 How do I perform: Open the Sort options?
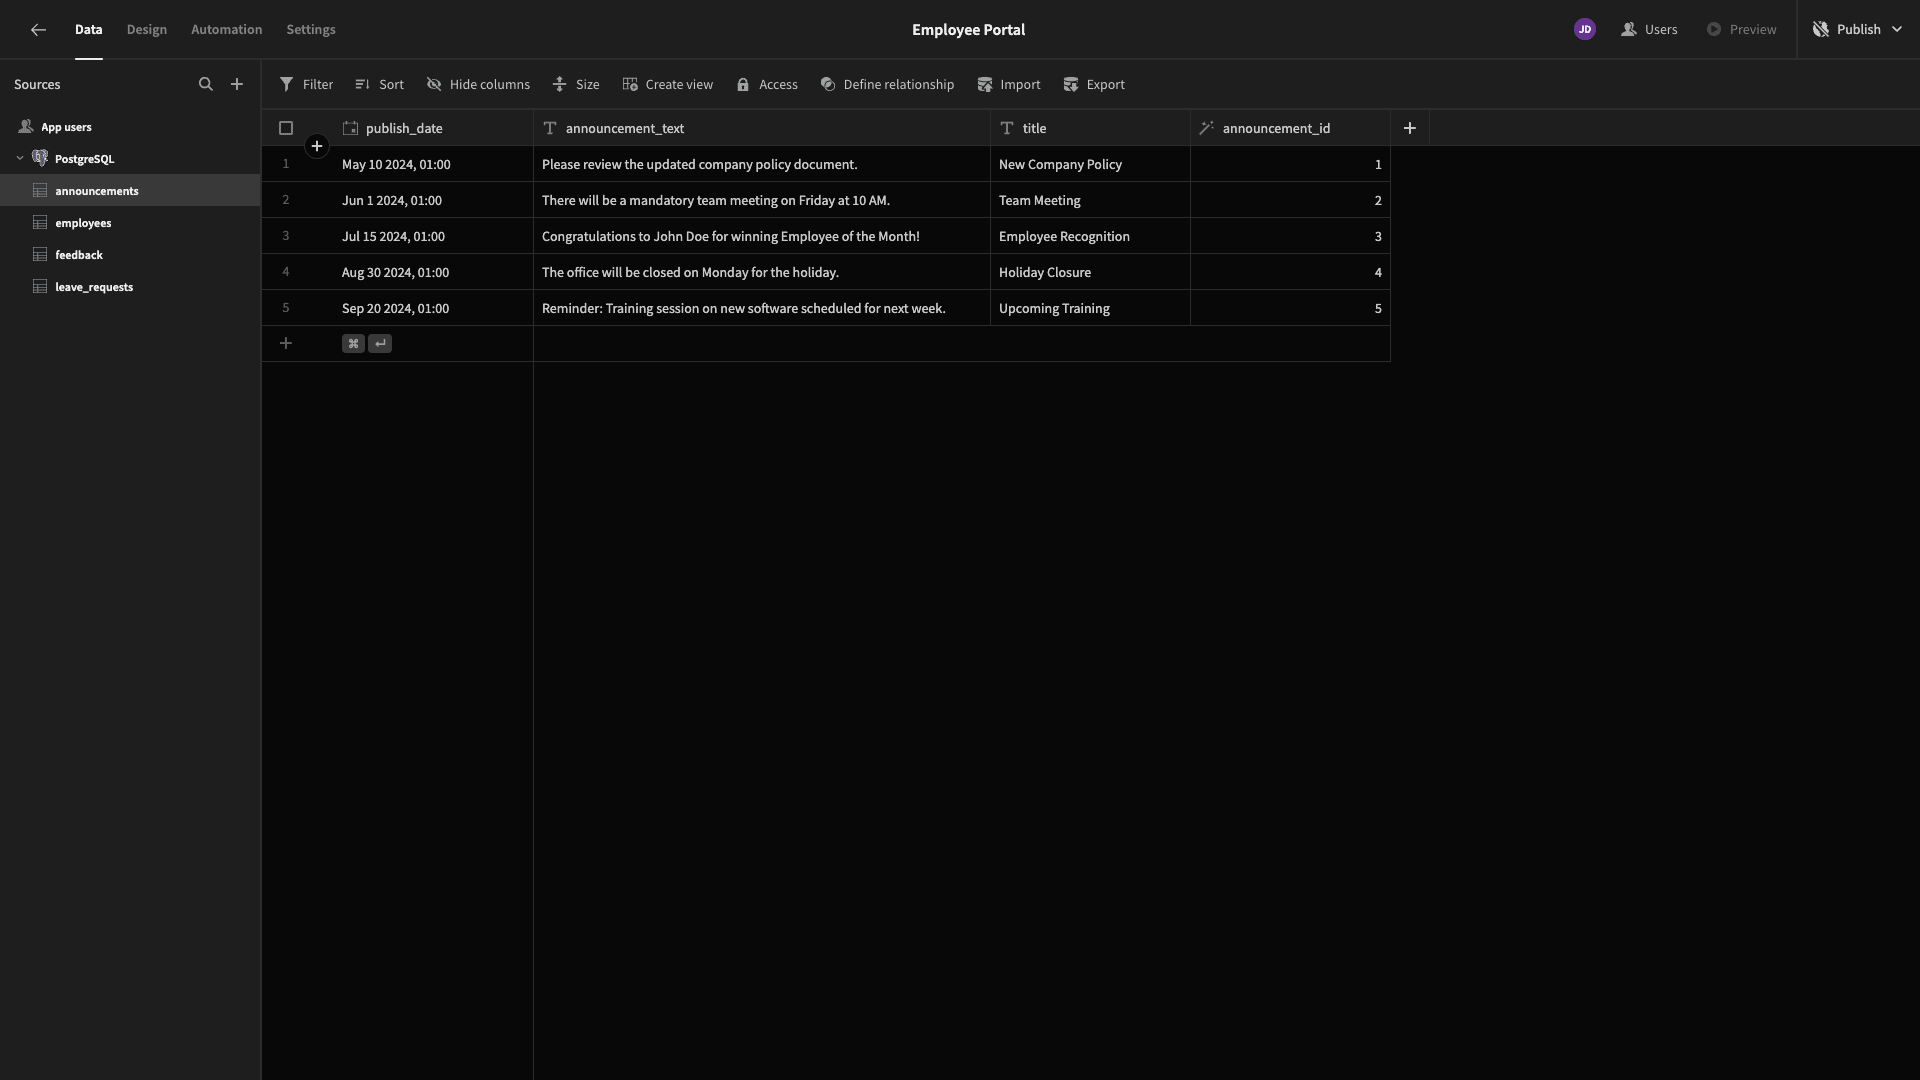[379, 85]
